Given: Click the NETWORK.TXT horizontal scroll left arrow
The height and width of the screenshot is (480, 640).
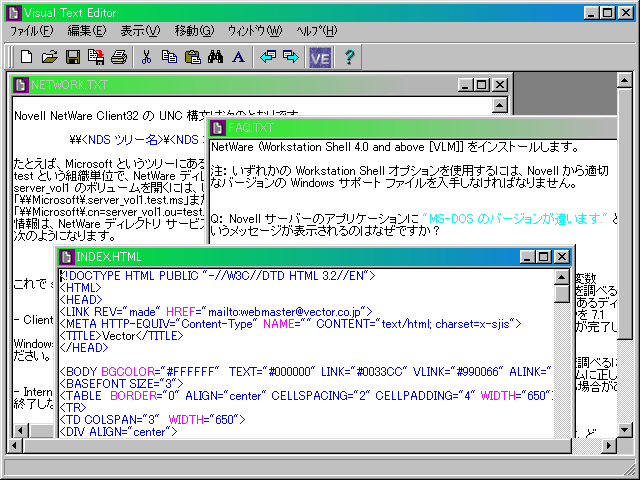Looking at the screenshot, I should point(21,431).
